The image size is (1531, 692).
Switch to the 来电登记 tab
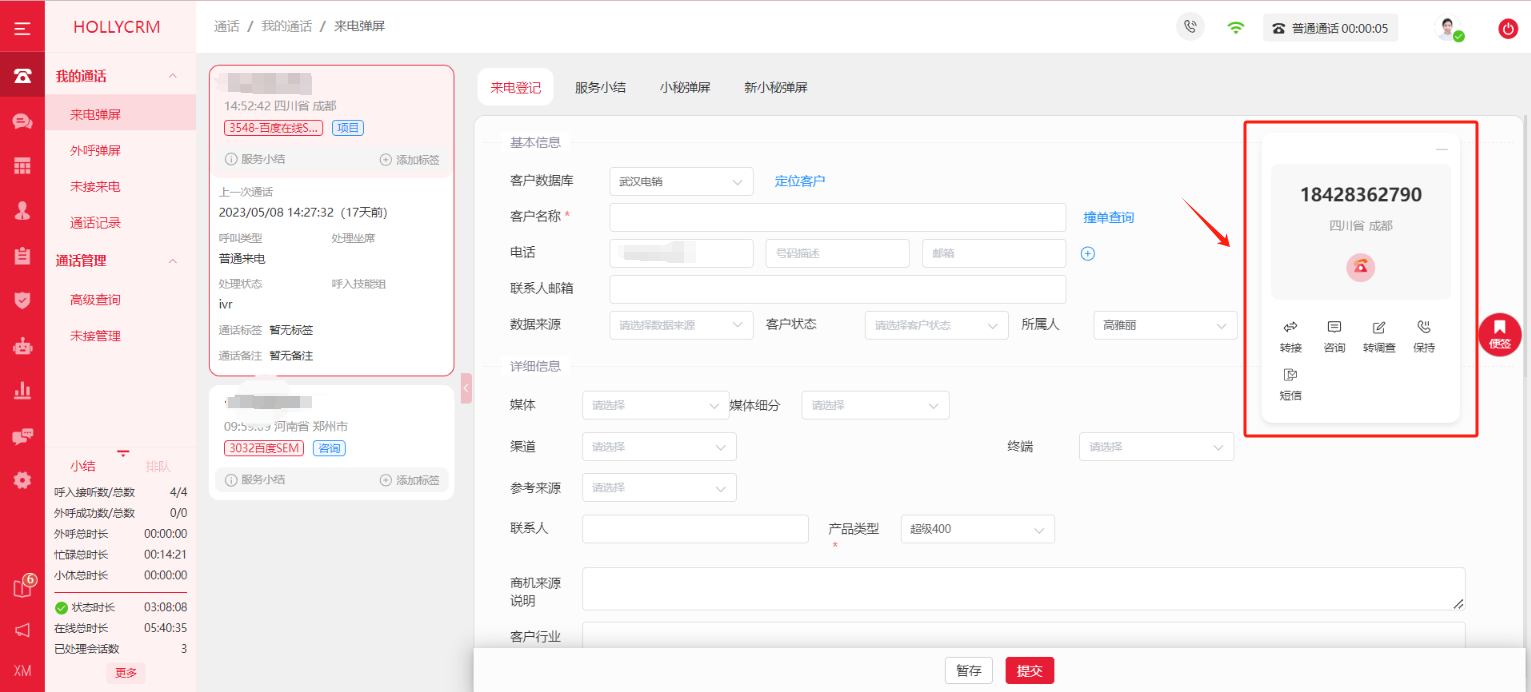pos(515,87)
